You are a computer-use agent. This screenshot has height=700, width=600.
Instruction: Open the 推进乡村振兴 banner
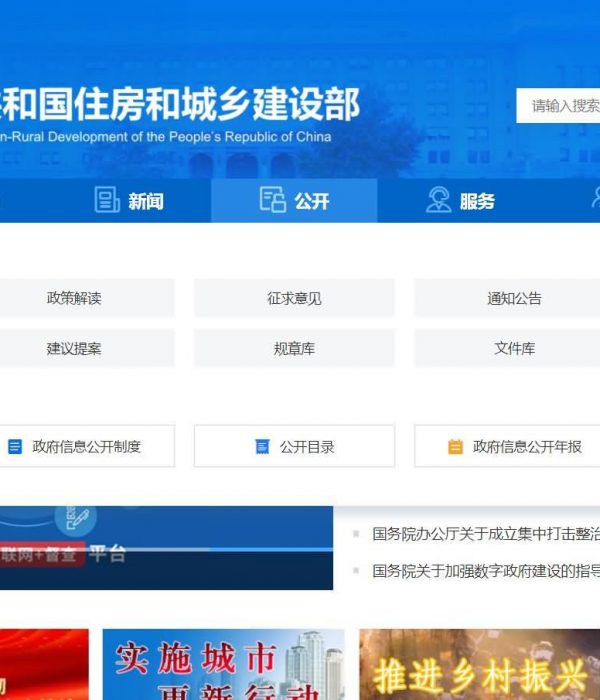pyautogui.click(x=479, y=664)
